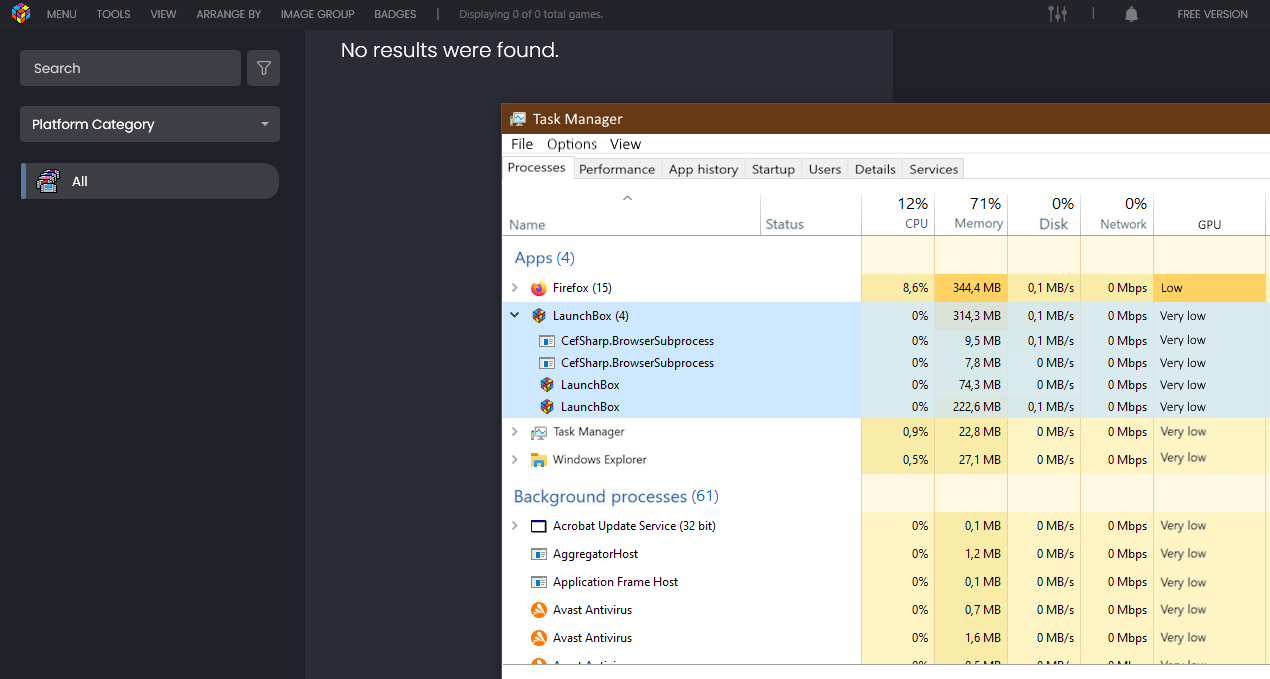
Task: Expand the Firefox process group
Action: [x=515, y=288]
